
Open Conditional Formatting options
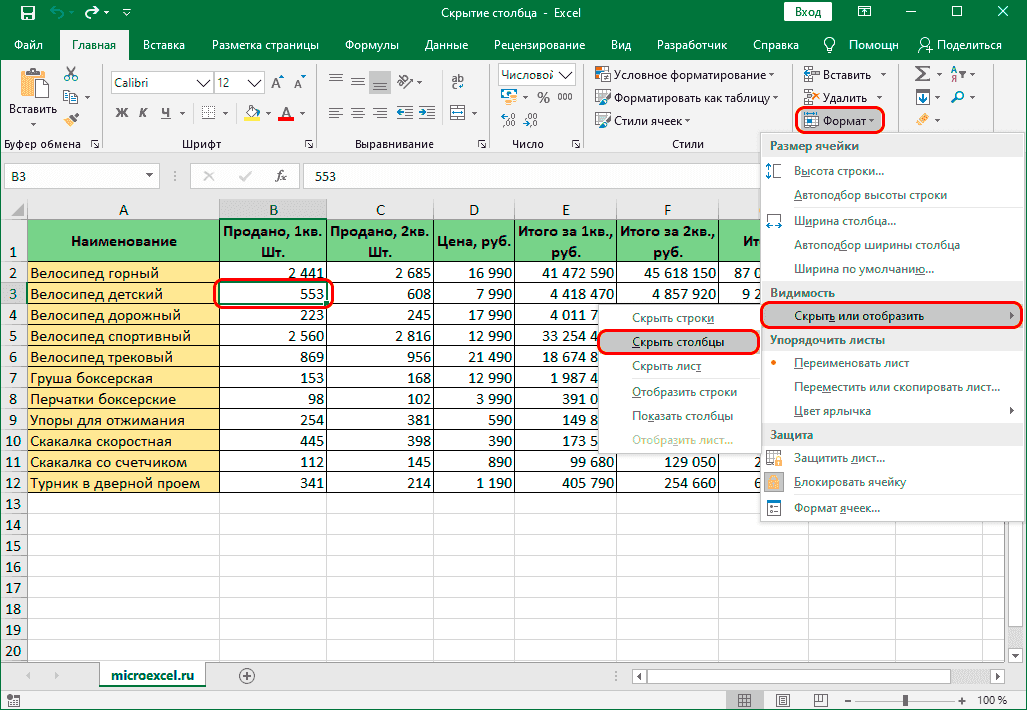683,75
